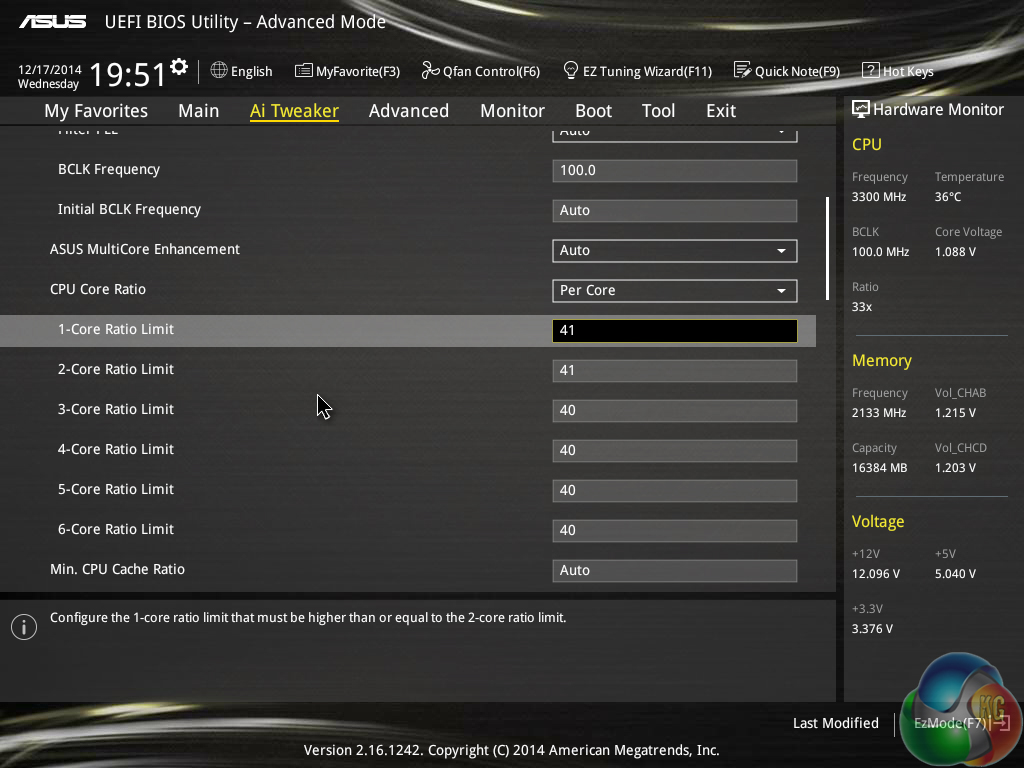
Task: Click the settings list scrollbar thumb
Action: tap(827, 248)
